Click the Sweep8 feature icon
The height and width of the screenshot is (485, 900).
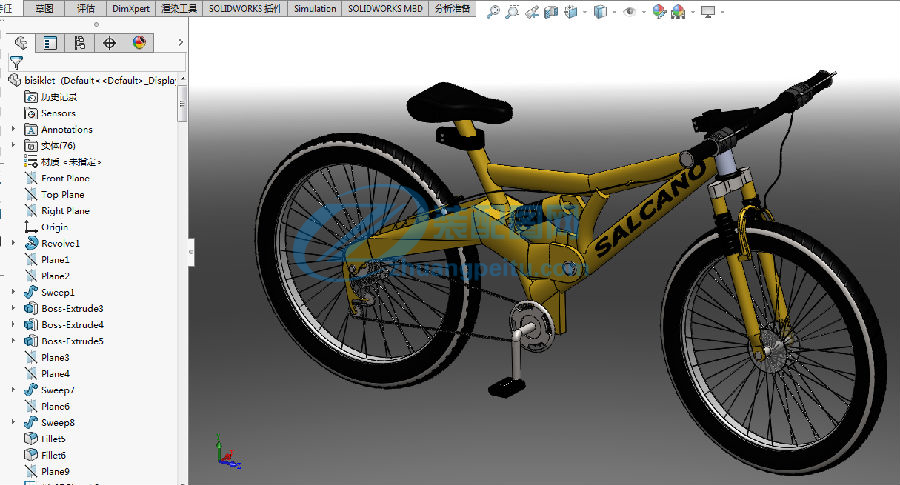tap(31, 422)
